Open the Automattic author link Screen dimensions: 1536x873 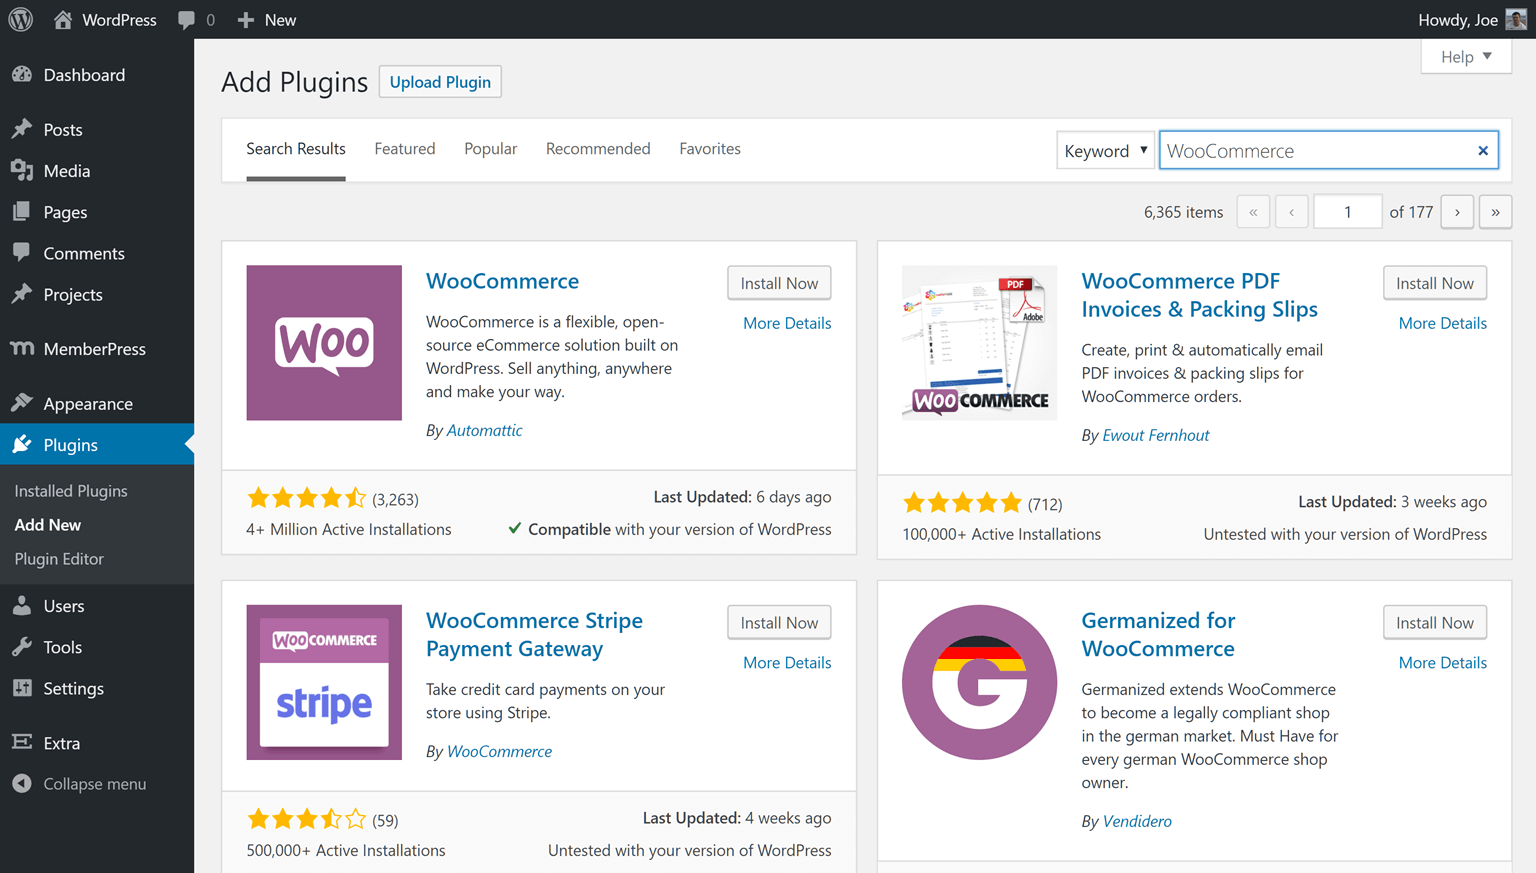point(484,430)
